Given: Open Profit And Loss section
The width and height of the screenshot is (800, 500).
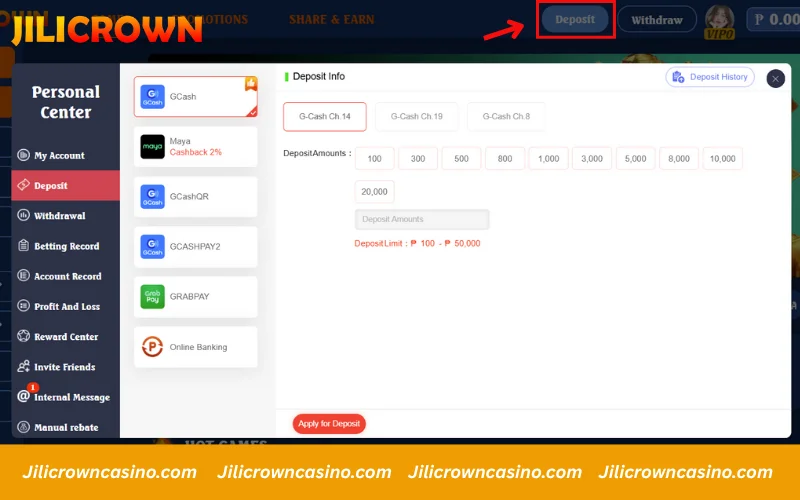Looking at the screenshot, I should click(65, 306).
